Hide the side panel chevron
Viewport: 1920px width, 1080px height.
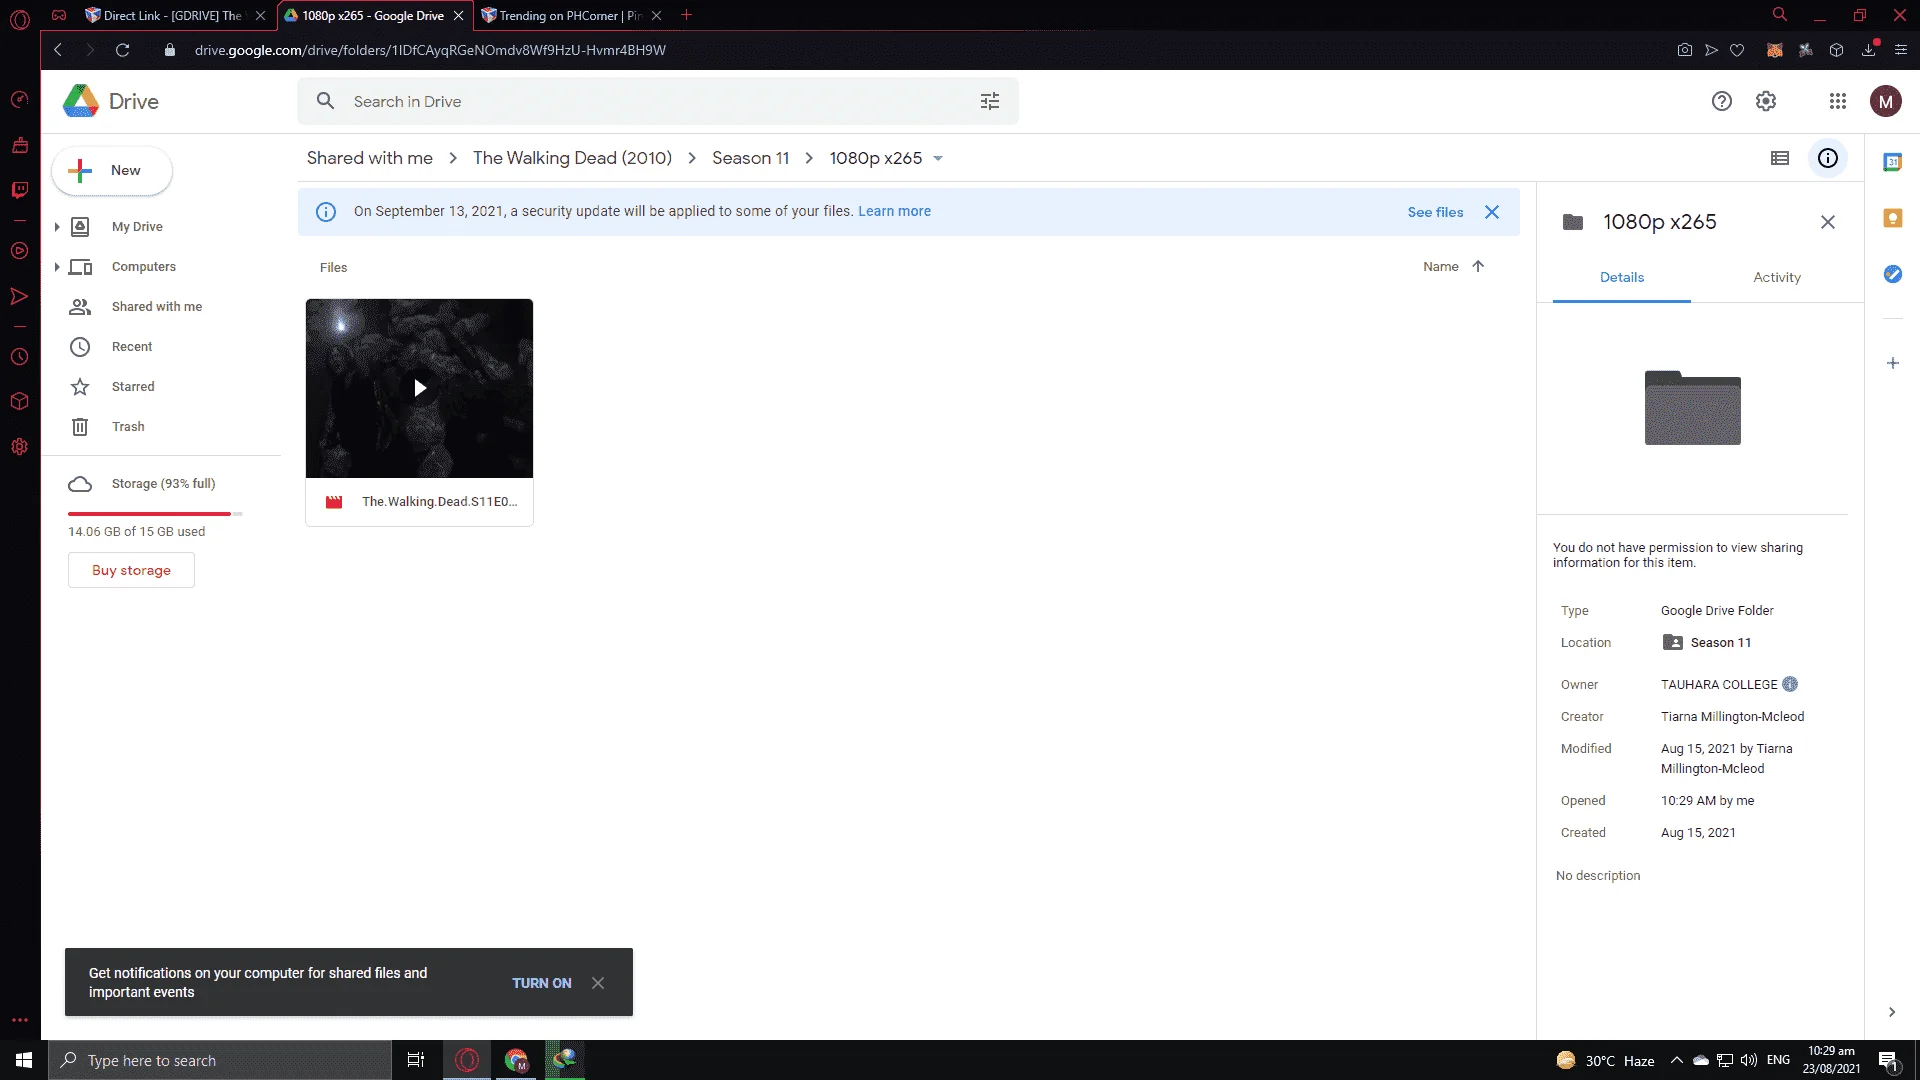tap(1891, 1012)
